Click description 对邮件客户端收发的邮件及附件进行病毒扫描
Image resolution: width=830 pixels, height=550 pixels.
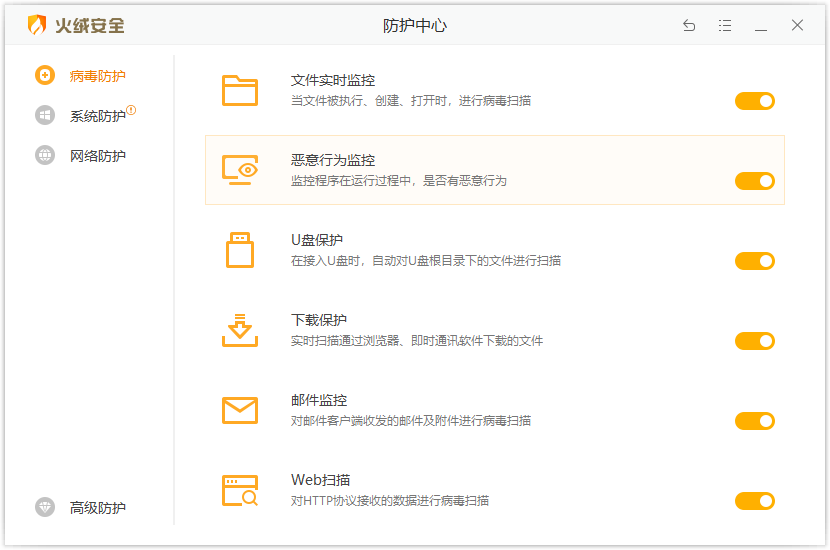click(411, 420)
